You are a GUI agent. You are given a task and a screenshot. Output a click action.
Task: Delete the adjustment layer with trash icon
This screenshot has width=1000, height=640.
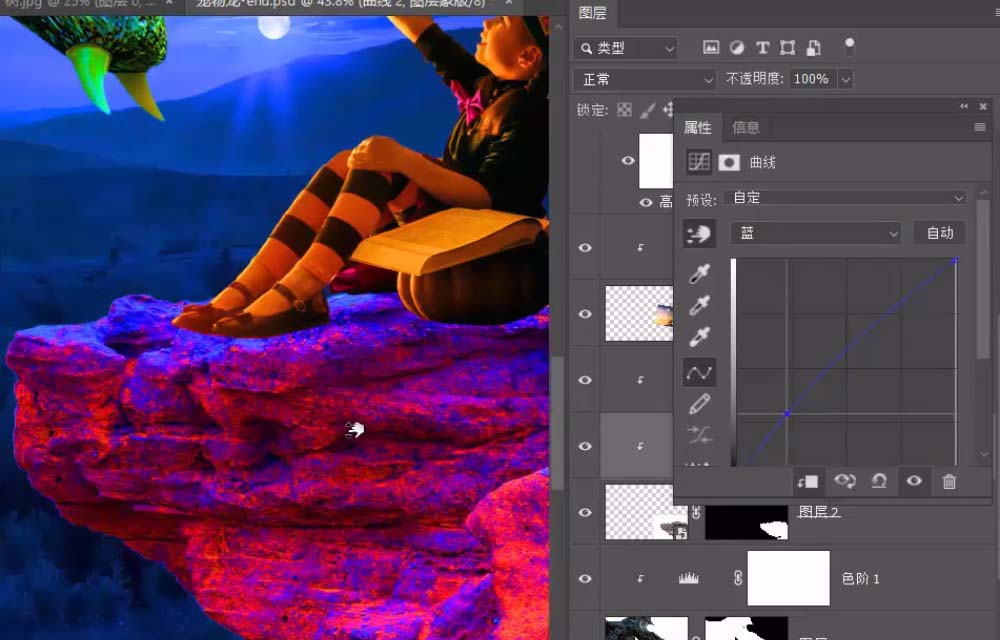tap(949, 481)
